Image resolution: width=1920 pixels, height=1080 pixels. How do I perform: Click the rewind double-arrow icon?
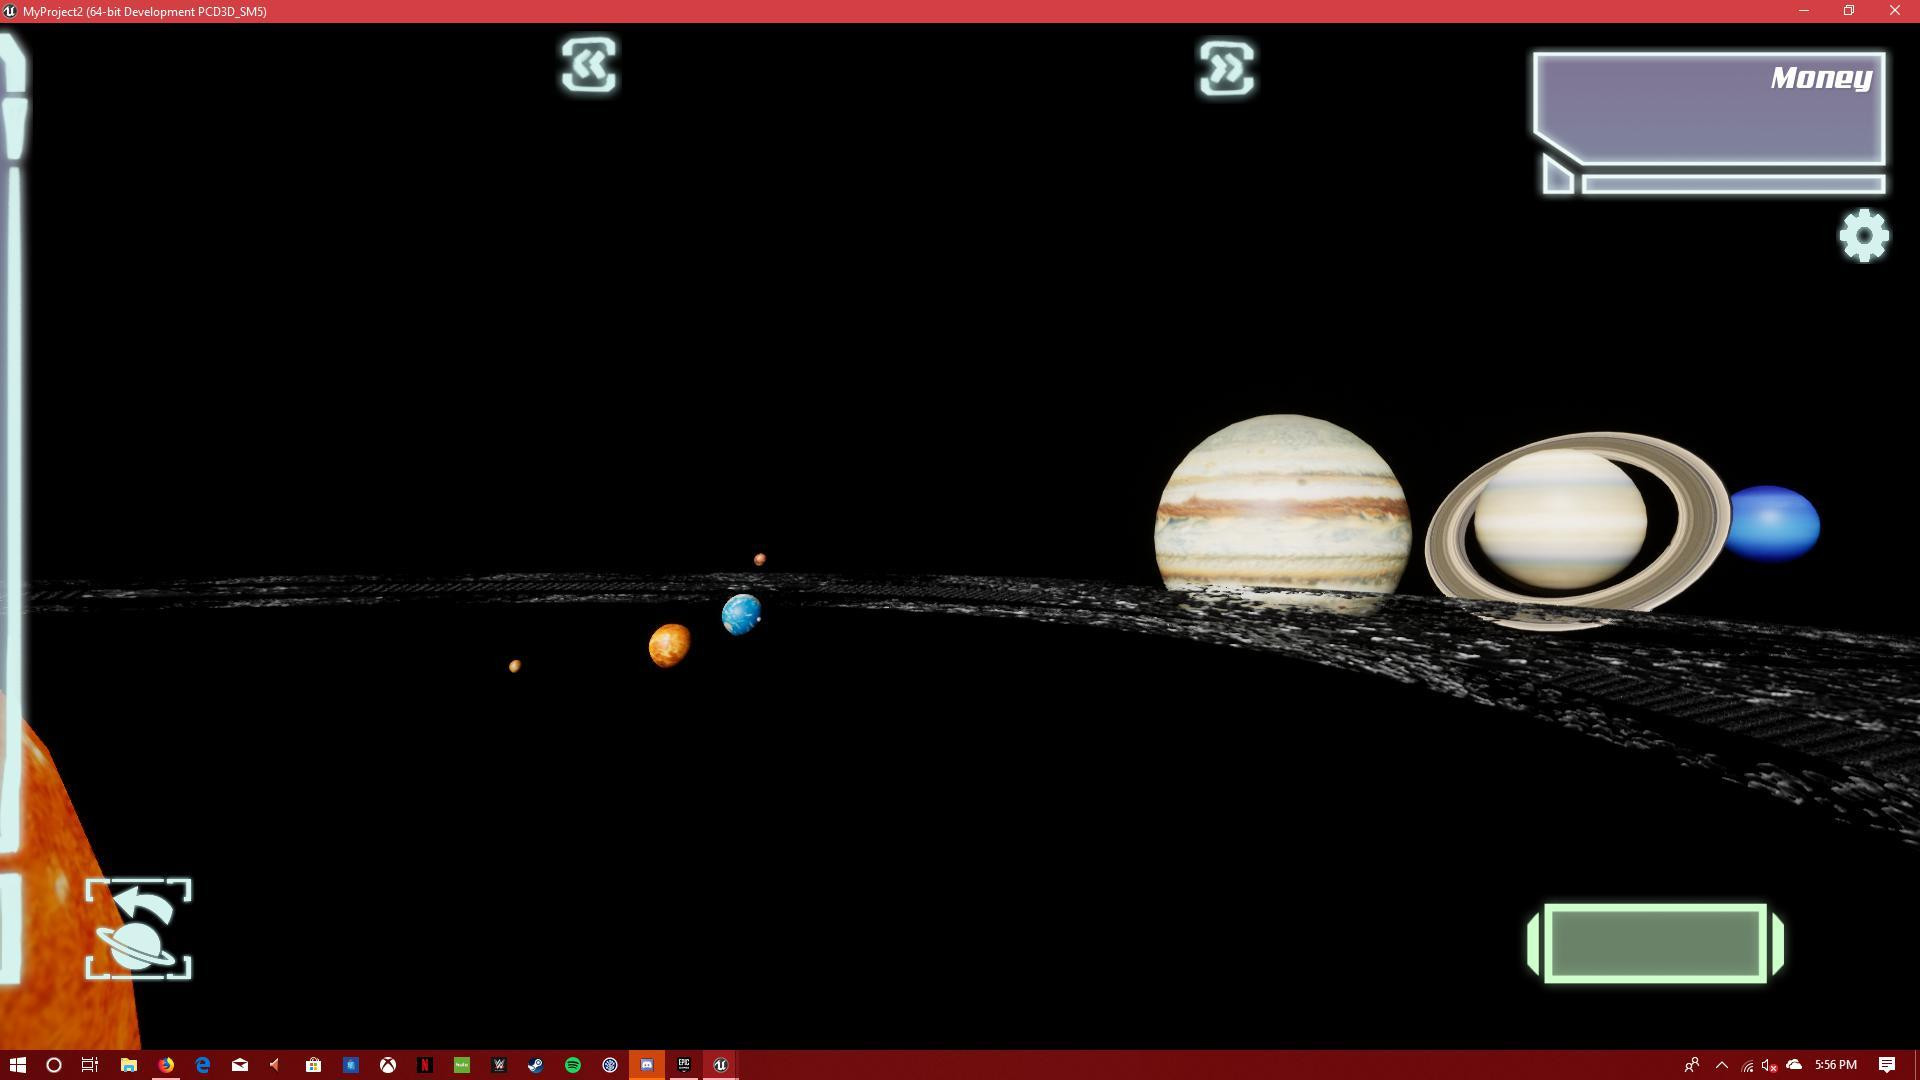click(588, 66)
